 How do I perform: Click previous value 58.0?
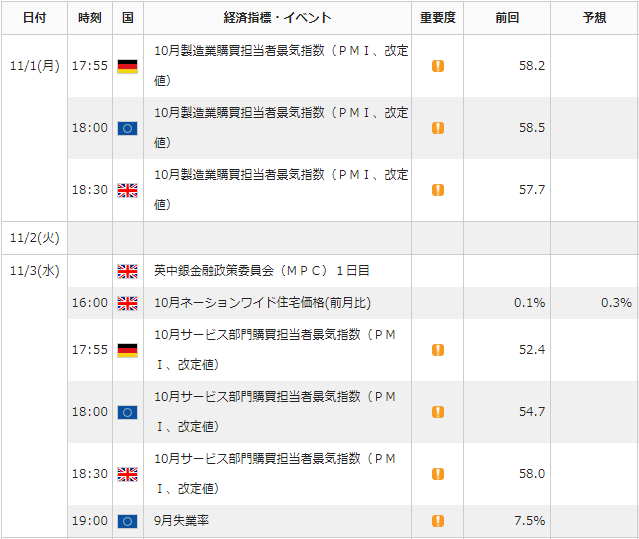coord(532,474)
